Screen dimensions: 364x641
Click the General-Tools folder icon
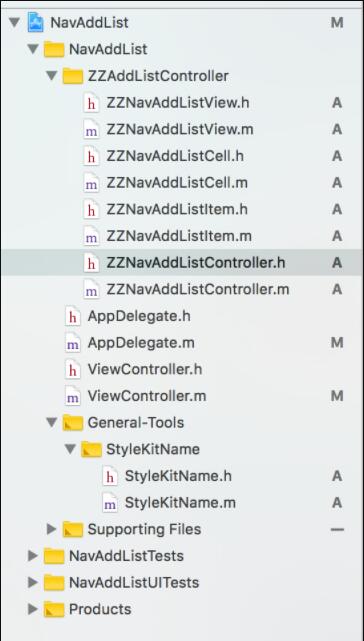click(x=73, y=423)
